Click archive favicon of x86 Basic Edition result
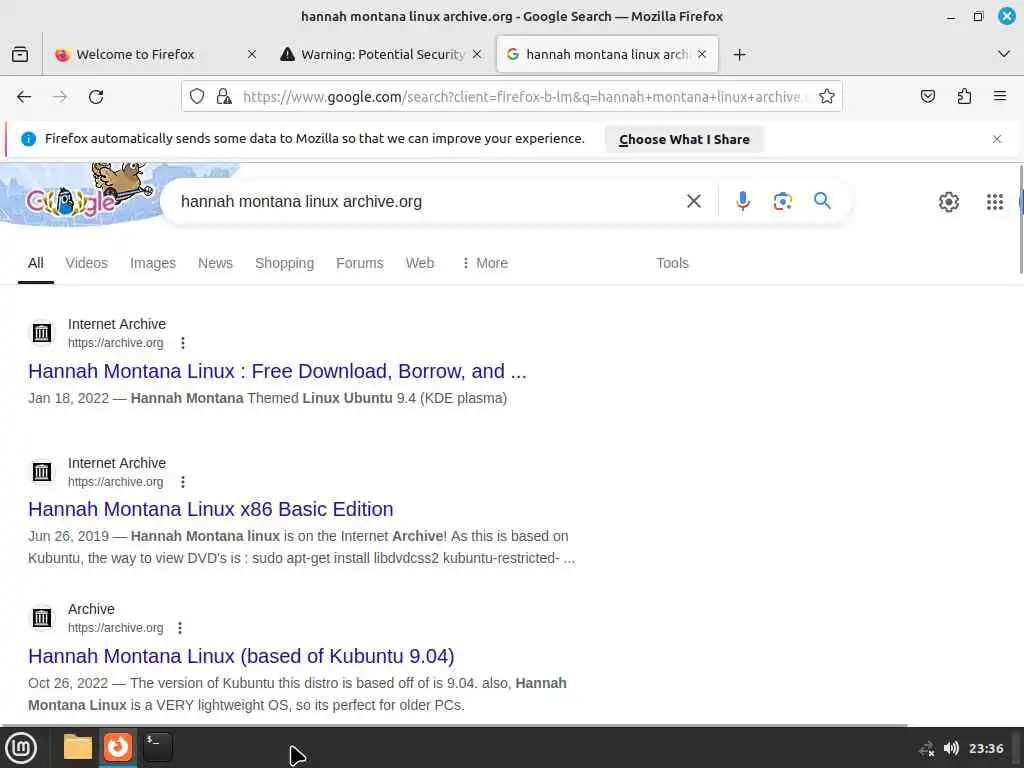1024x768 pixels. 42,472
